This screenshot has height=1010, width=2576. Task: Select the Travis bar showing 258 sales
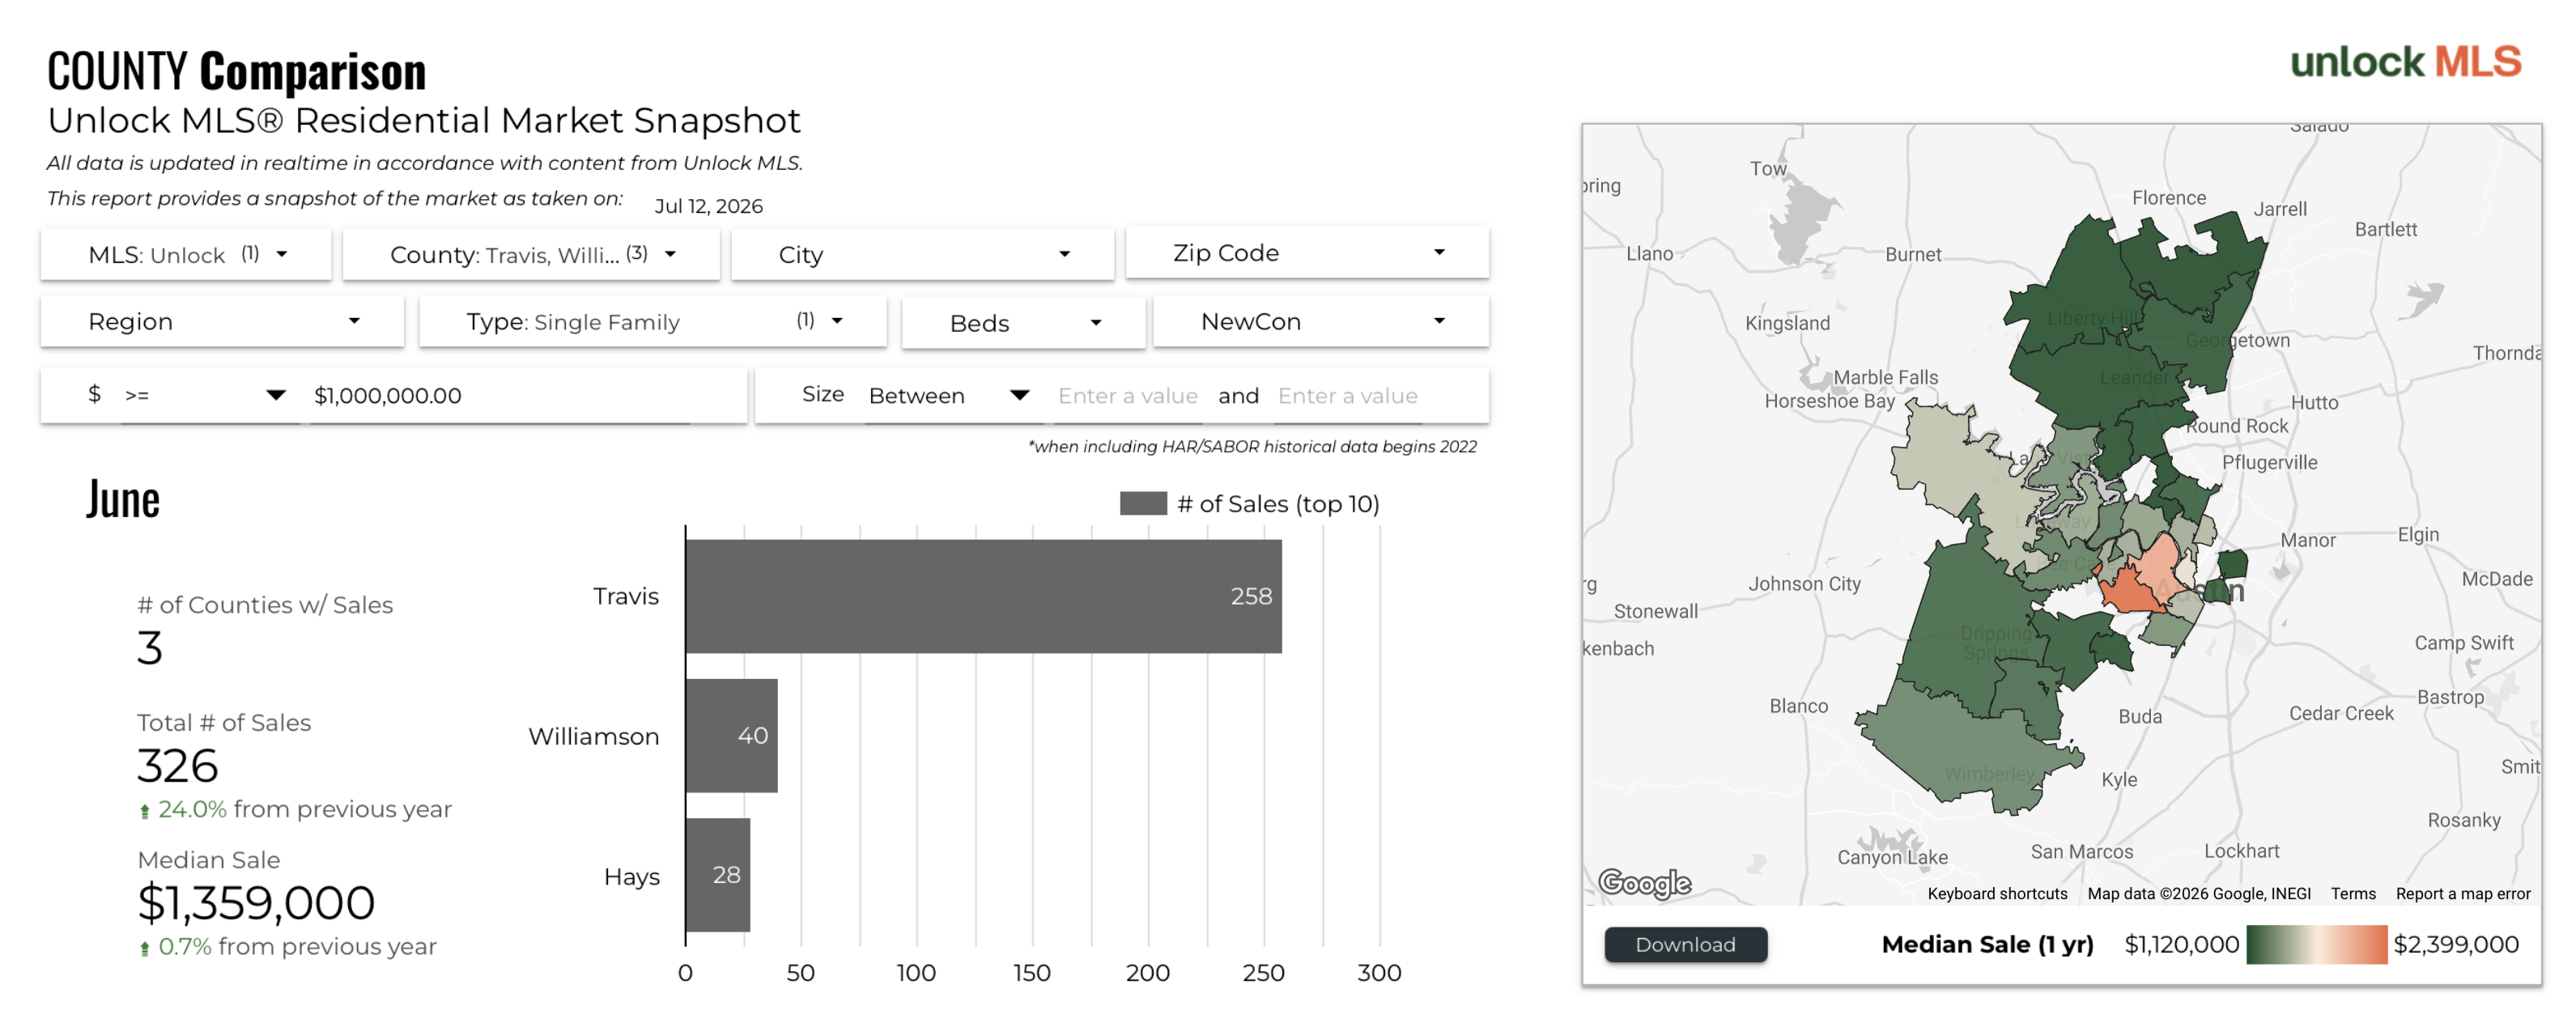click(983, 596)
